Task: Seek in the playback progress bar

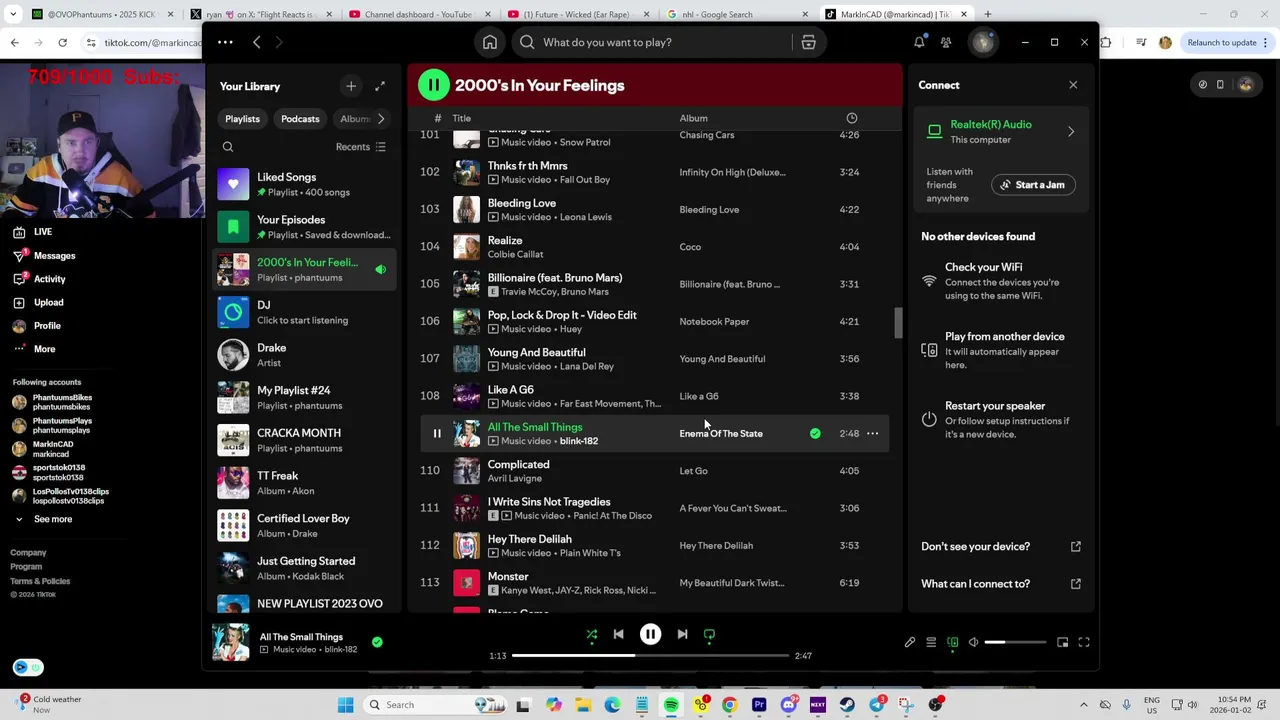Action: click(x=650, y=656)
